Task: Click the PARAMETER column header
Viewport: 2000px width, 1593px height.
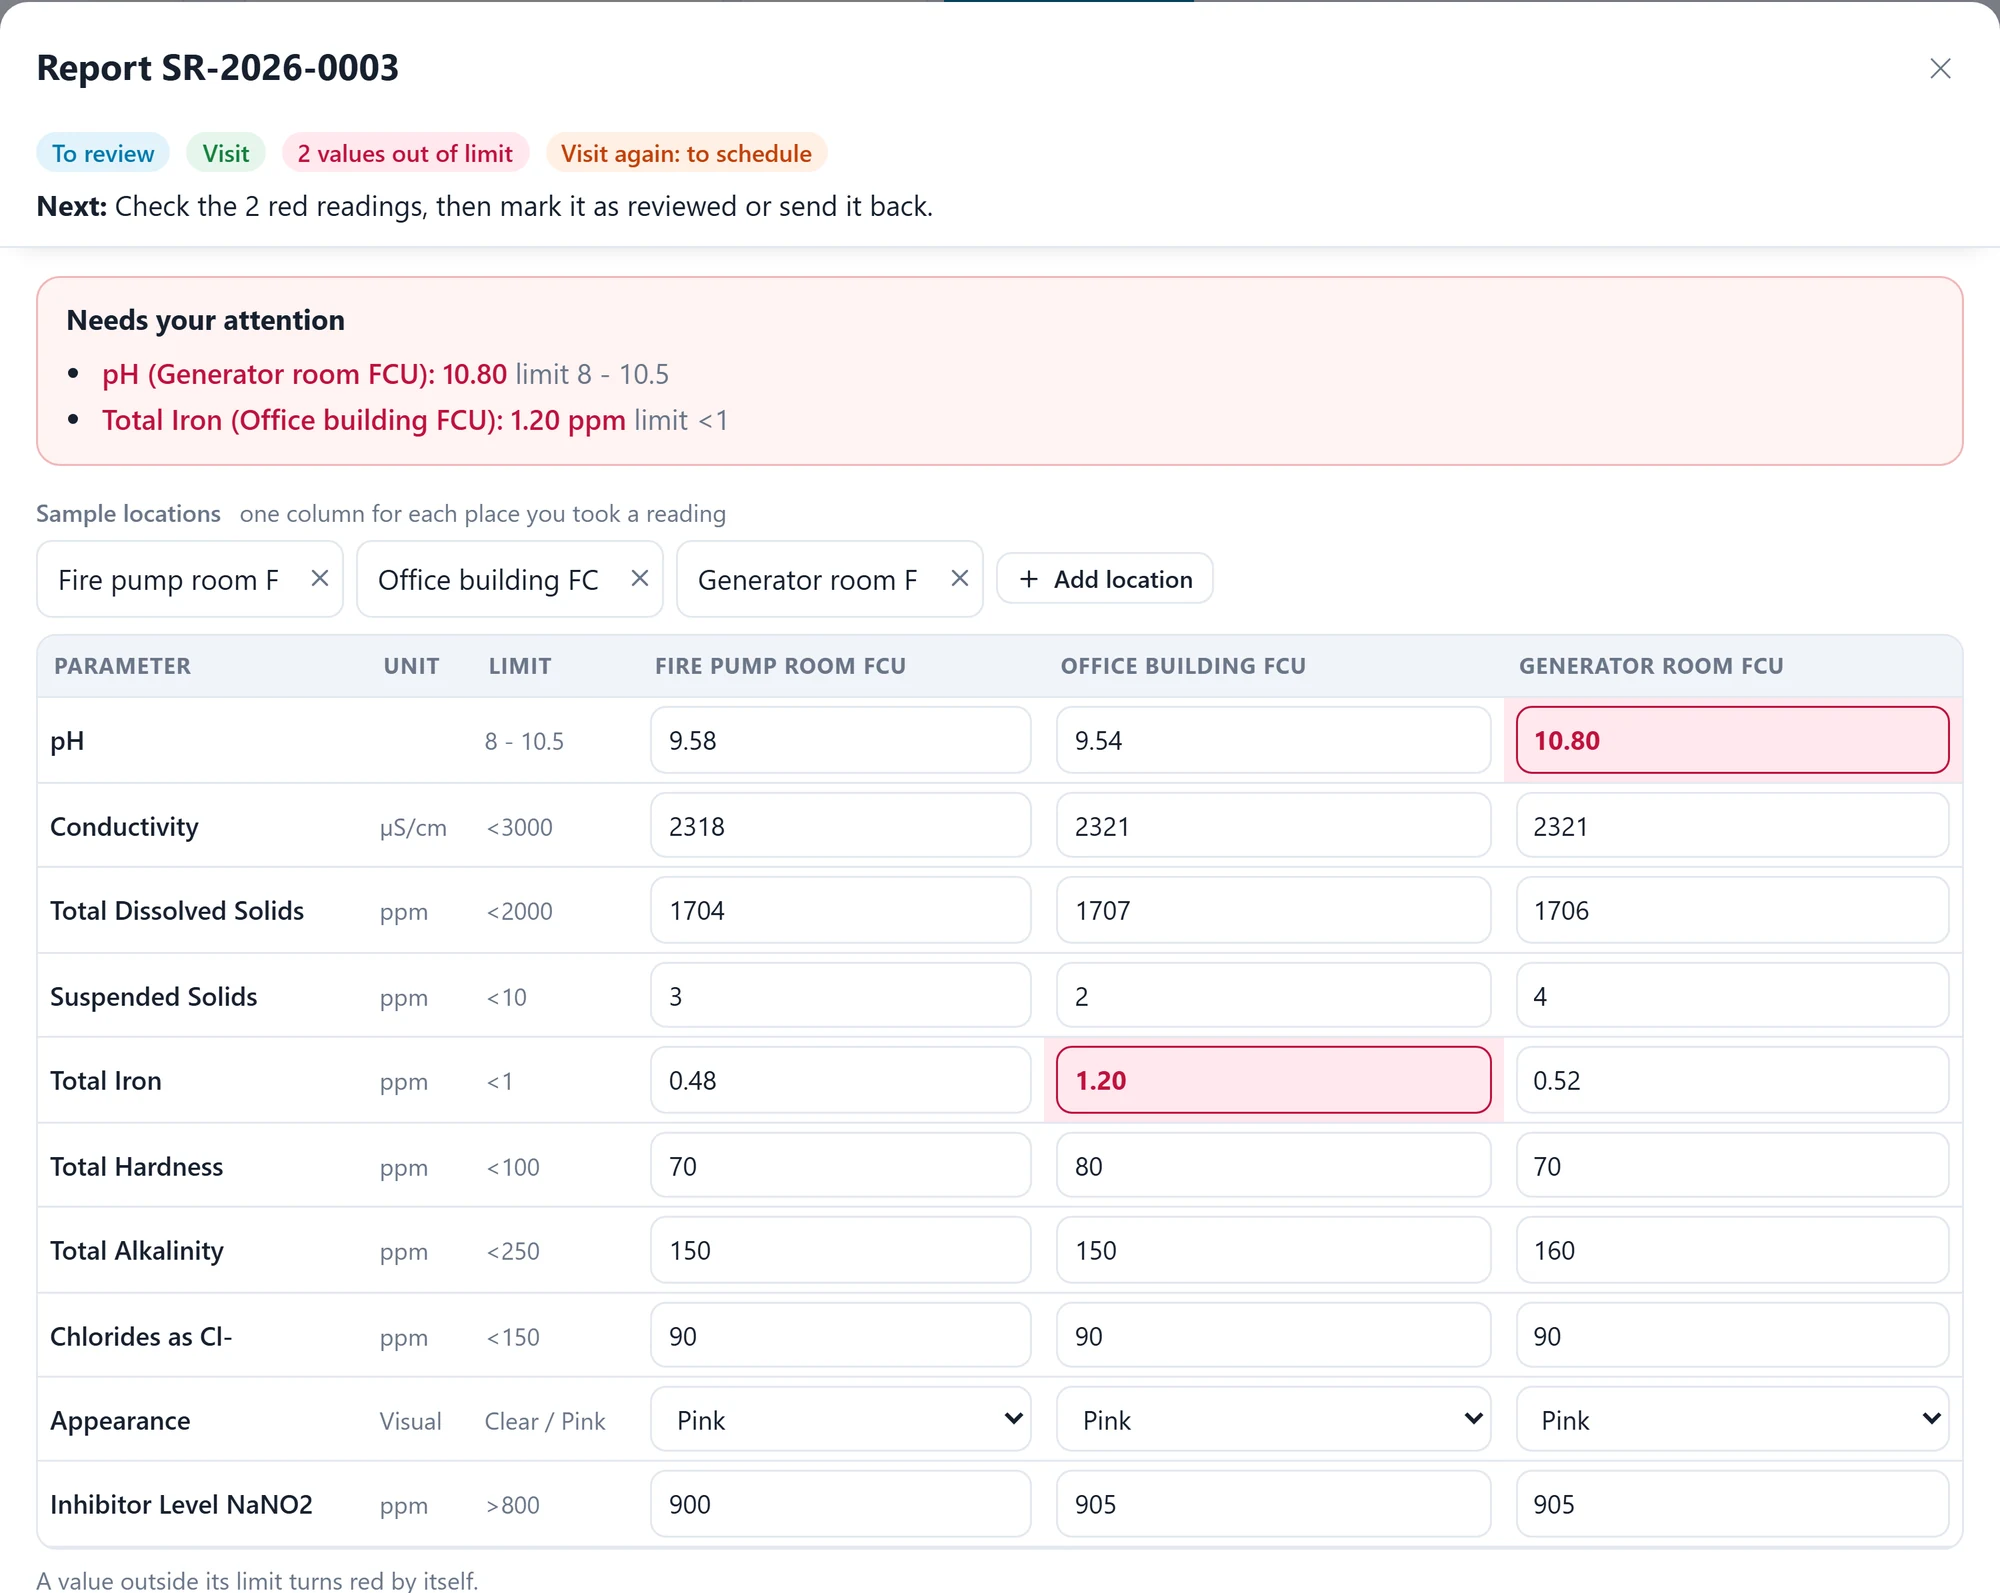Action: [122, 666]
